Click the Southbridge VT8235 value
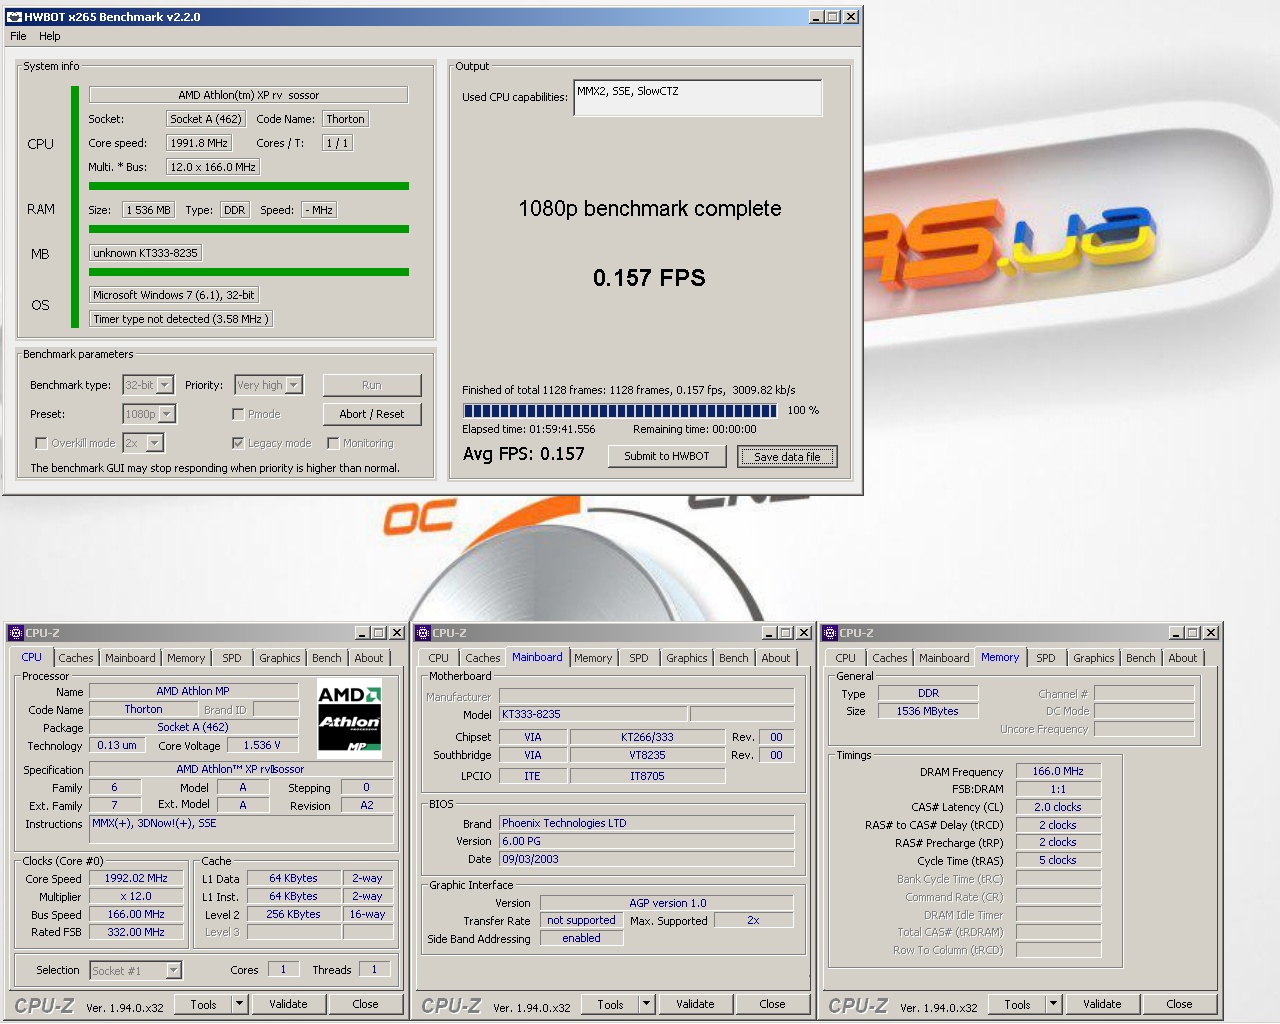Viewport: 1280px width, 1024px height. (x=647, y=755)
